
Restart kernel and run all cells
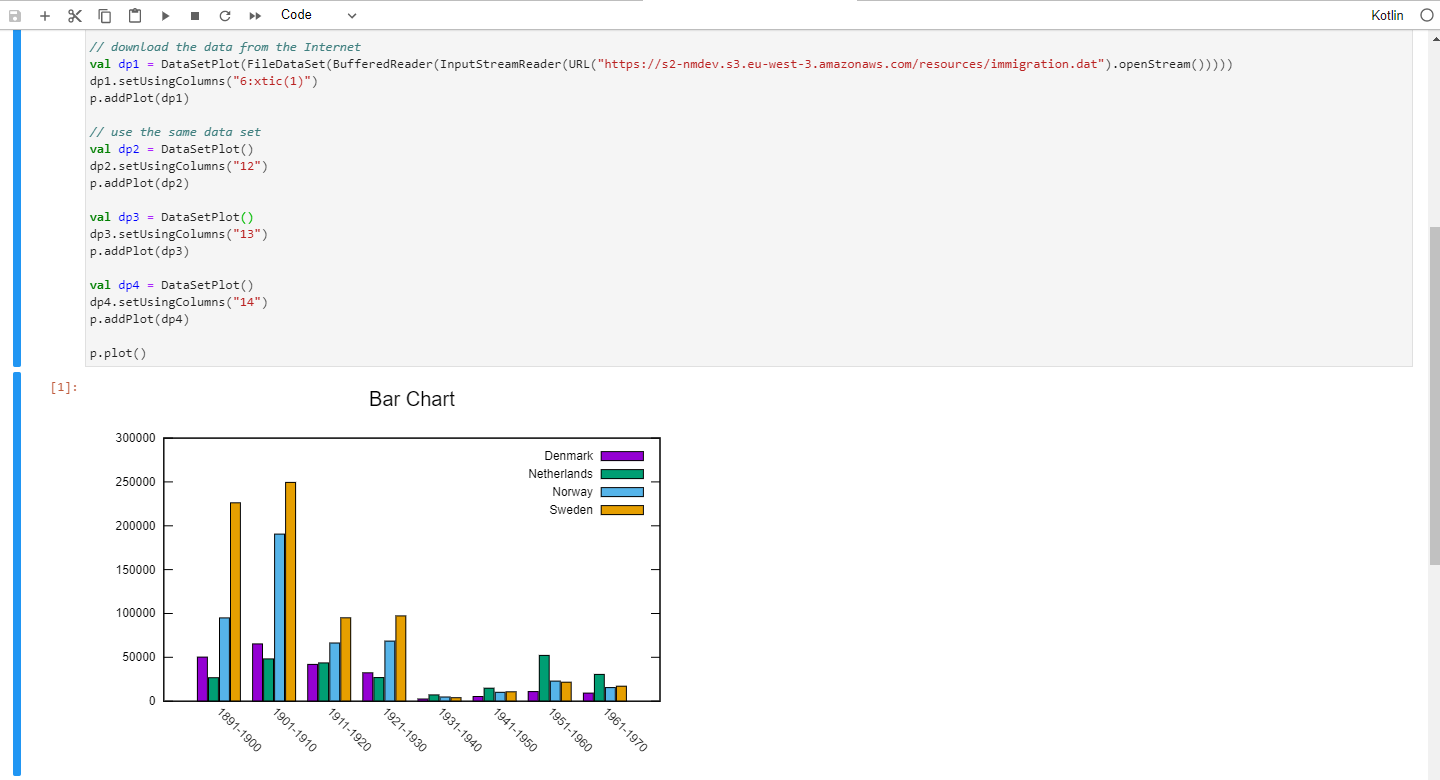[x=254, y=15]
